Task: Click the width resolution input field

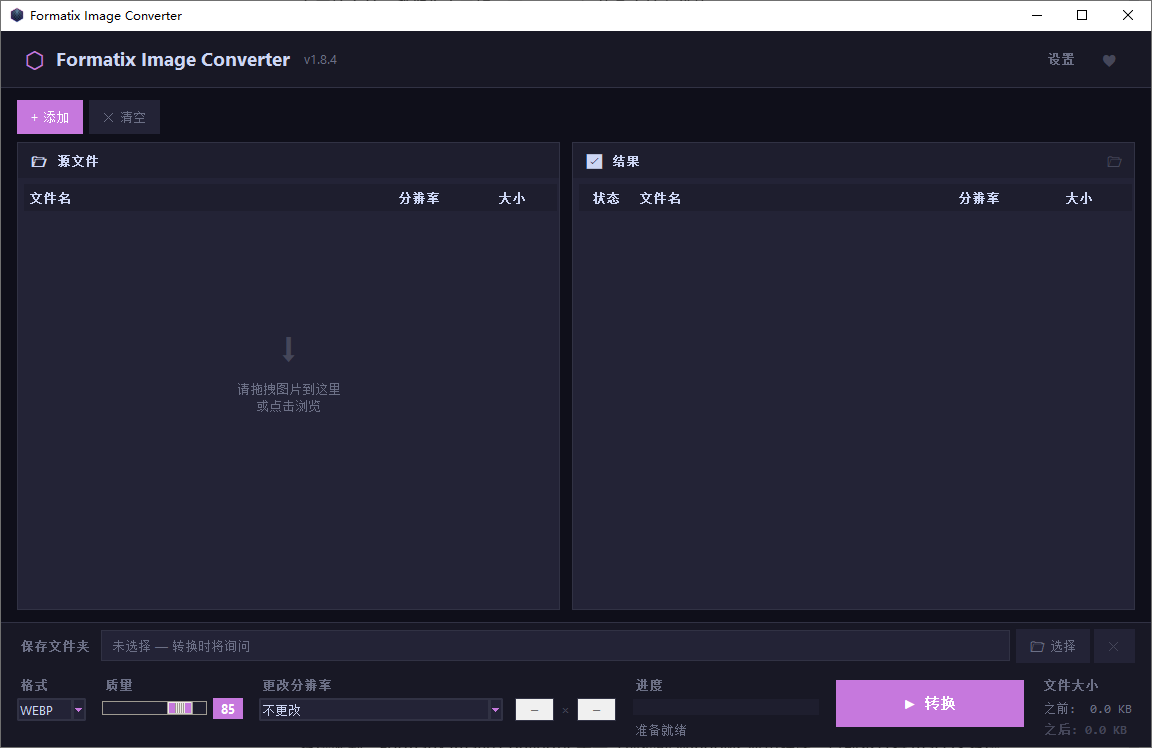Action: (x=534, y=710)
